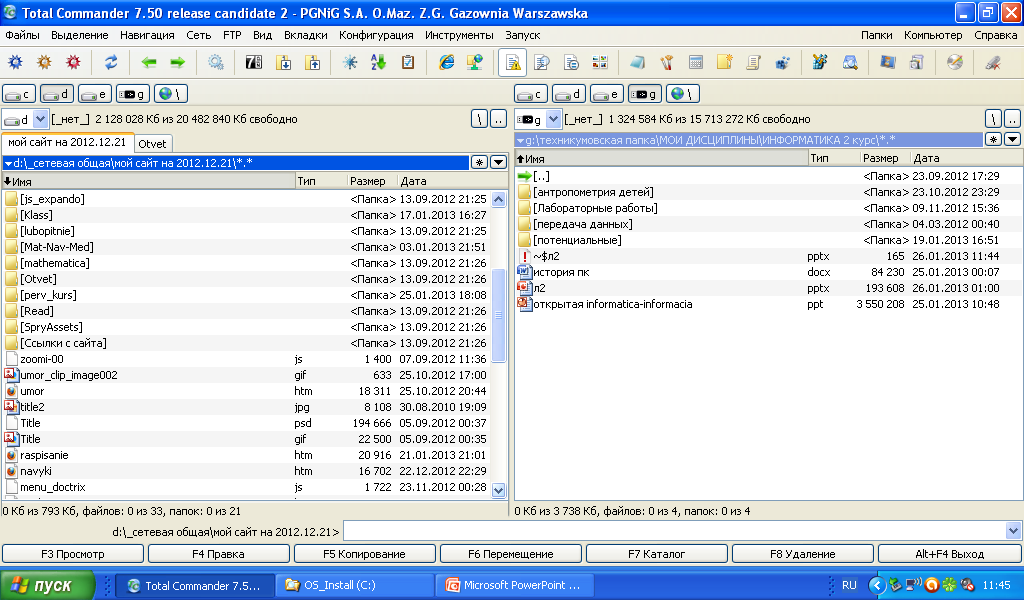Open the Выделение menu

tap(80, 35)
